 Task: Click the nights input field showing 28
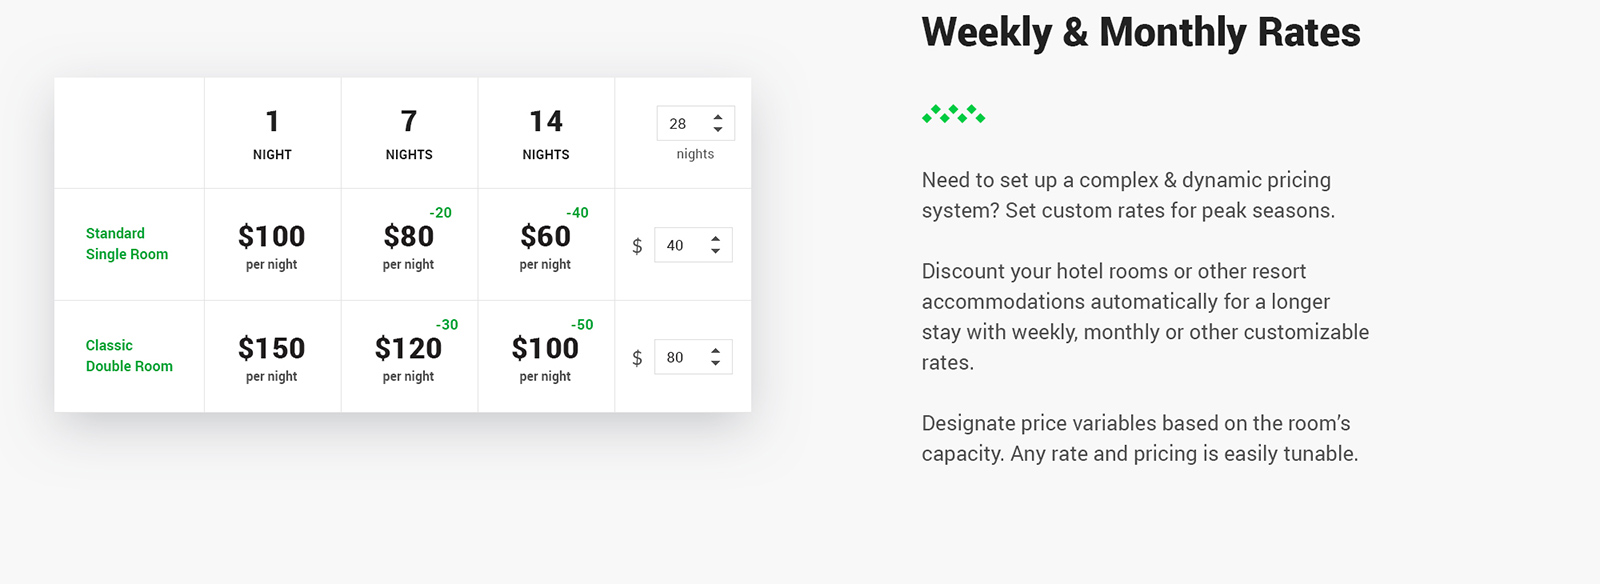coord(696,123)
